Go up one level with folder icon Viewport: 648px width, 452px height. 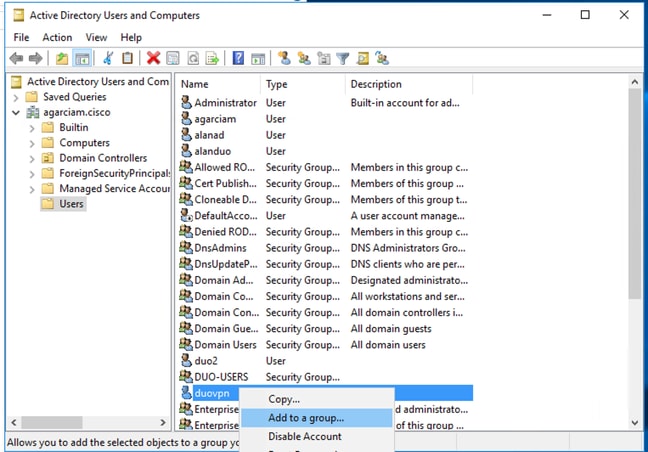[x=62, y=58]
